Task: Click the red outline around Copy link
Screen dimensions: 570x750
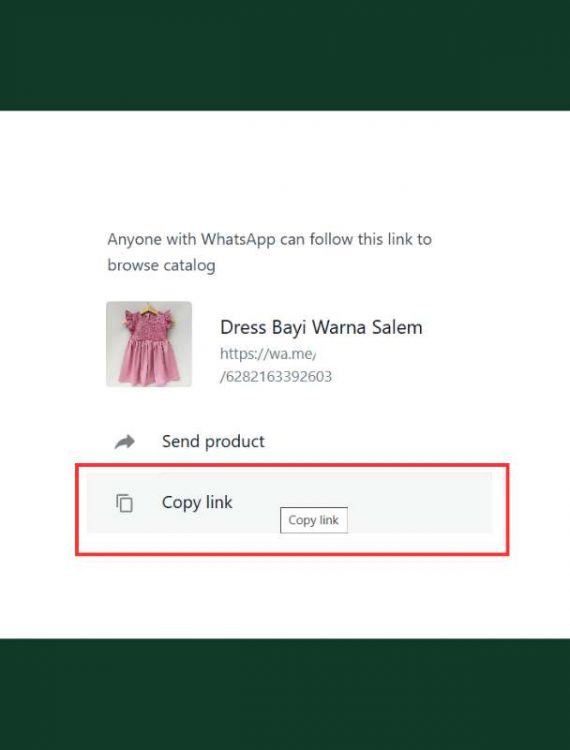Action: click(x=292, y=464)
